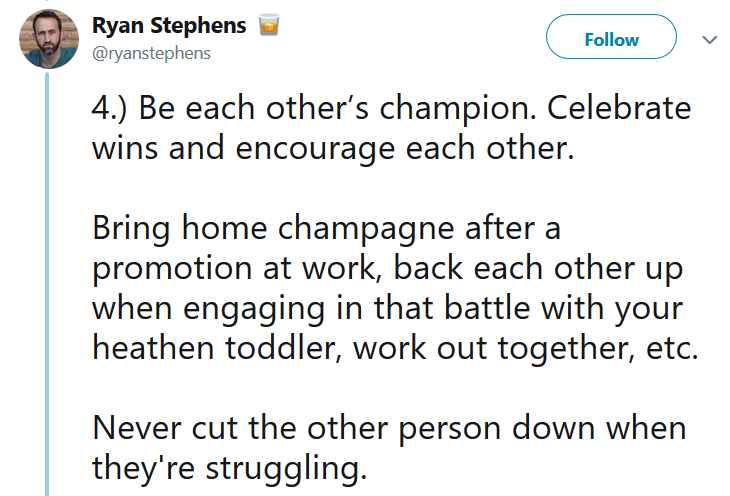Click the word "Celebrate" in the tweet
Screen dimensions: 730x496
tap(619, 108)
